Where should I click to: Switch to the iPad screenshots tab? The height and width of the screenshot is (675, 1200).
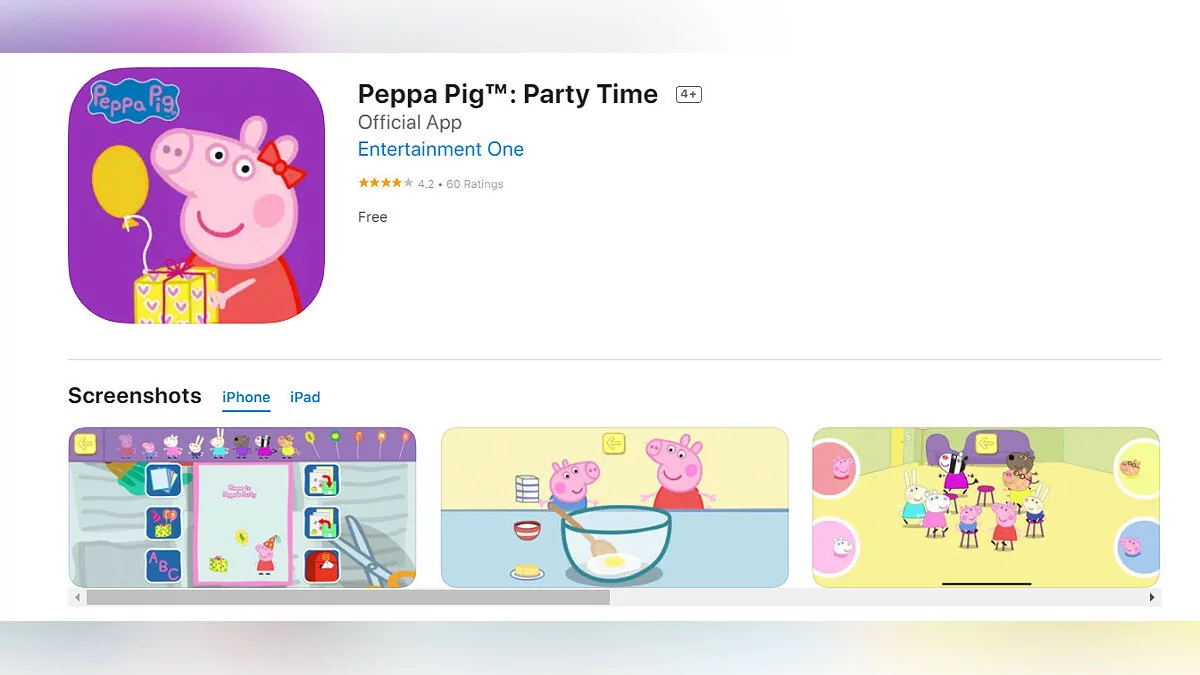click(305, 397)
